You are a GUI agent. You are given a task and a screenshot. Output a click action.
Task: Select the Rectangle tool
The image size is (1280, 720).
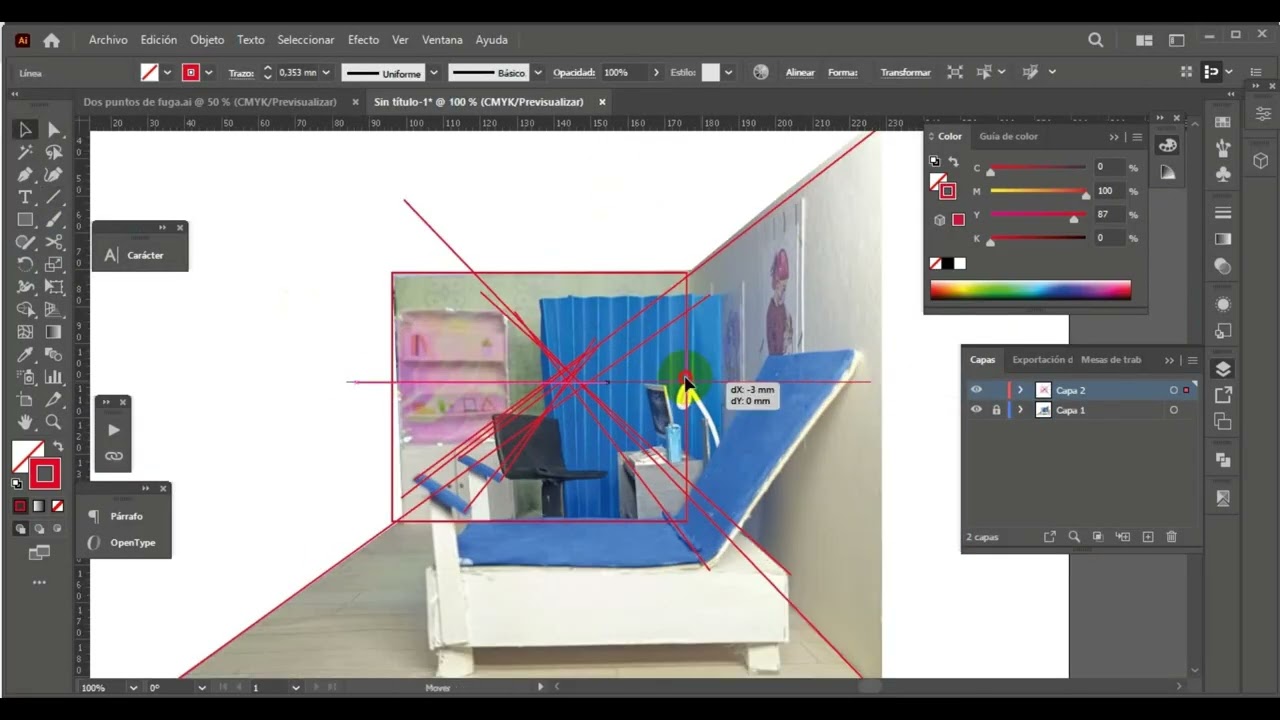coord(25,219)
